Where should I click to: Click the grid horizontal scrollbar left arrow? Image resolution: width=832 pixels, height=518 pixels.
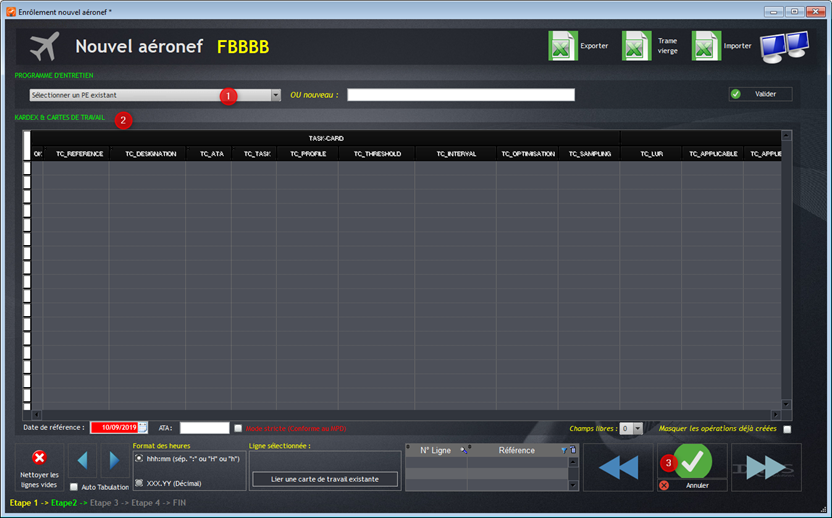tap(36, 415)
